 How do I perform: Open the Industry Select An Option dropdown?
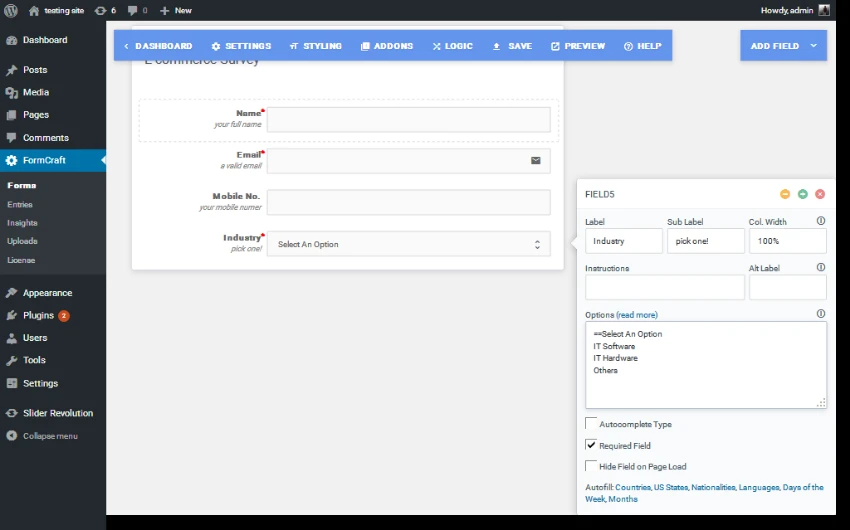(409, 244)
